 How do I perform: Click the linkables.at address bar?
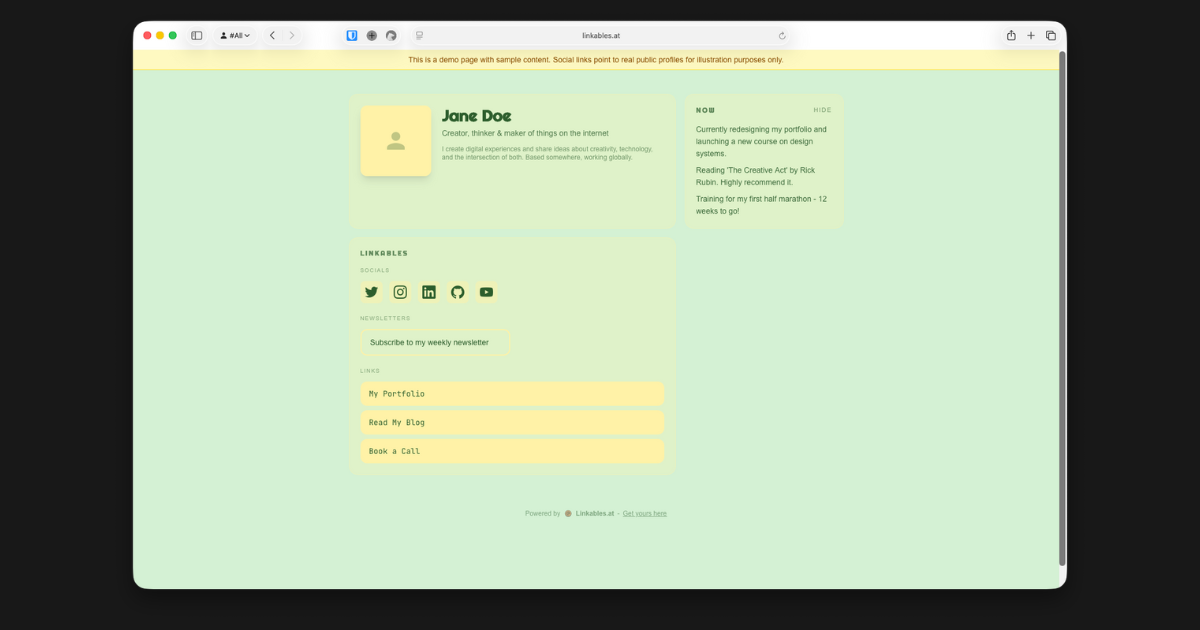(601, 35)
